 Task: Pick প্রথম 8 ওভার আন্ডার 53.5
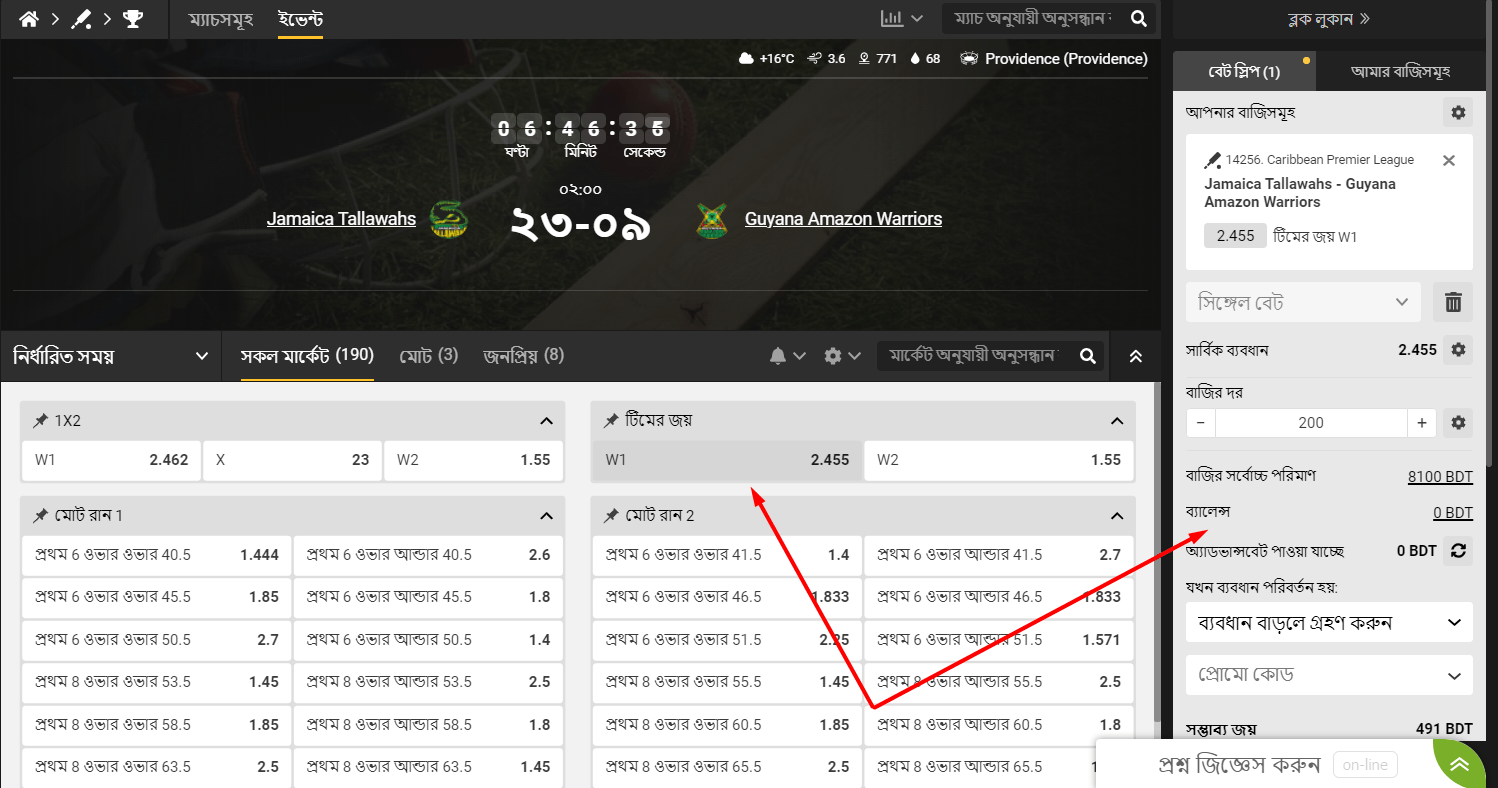tap(428, 682)
